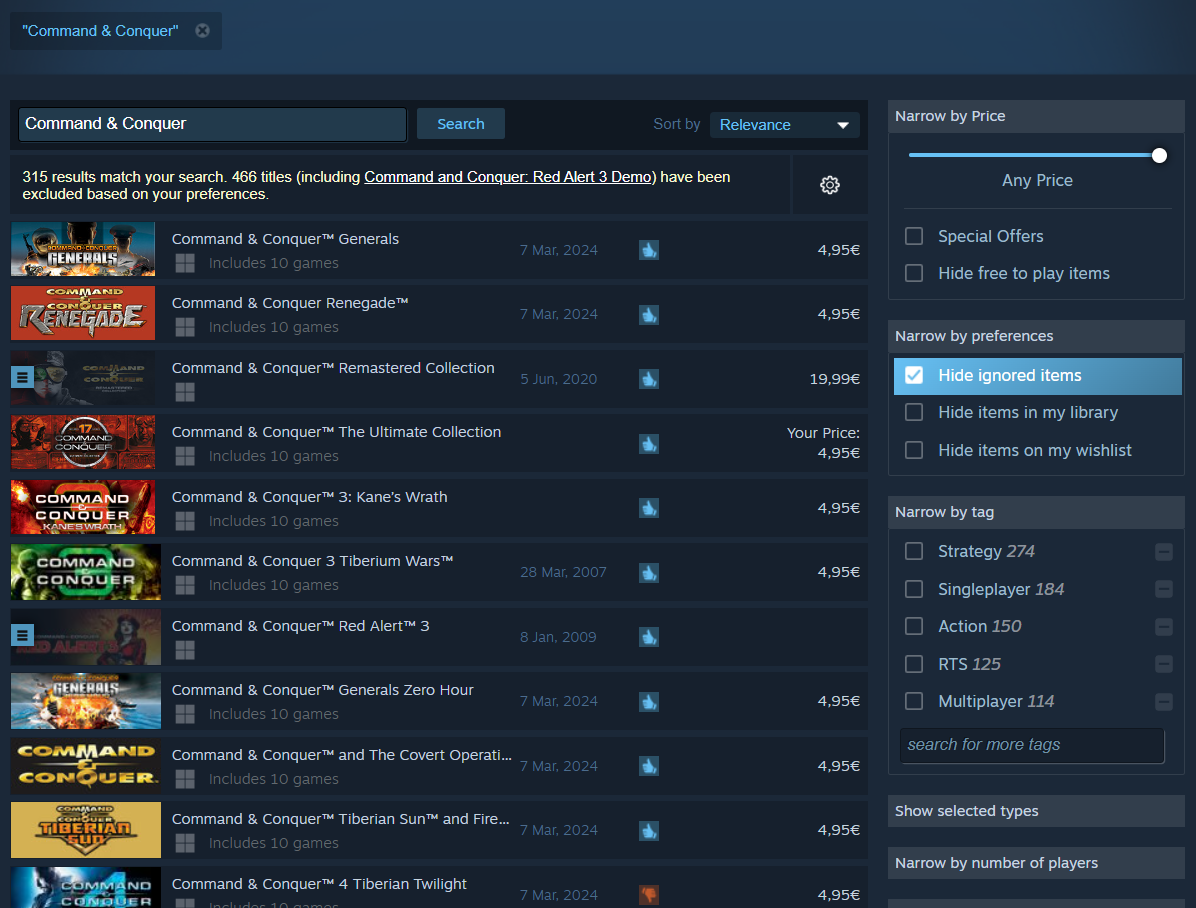Screen dimensions: 1196x908
Task: Click thumbs-up icon for The Ultimate Collection
Action: [x=649, y=444]
